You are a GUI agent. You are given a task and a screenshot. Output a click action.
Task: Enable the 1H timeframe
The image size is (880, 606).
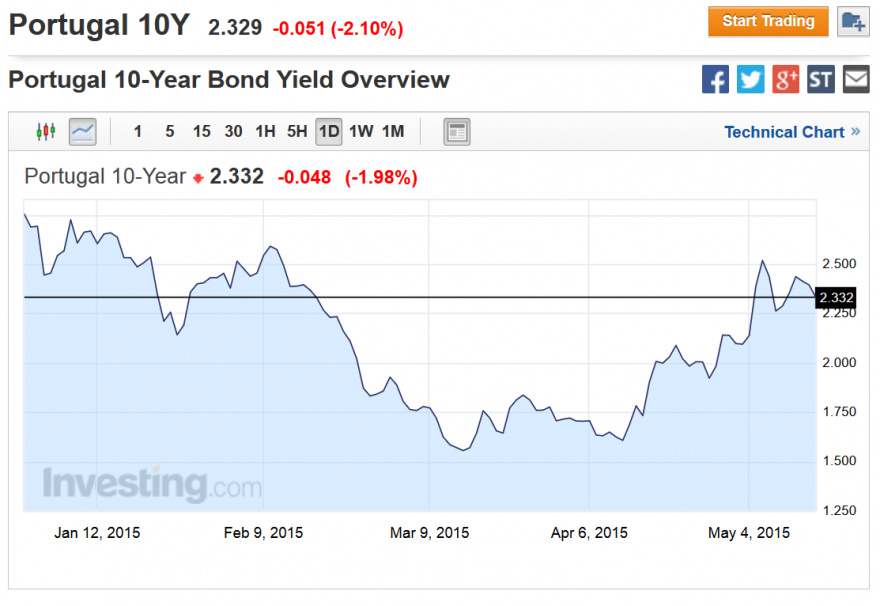pyautogui.click(x=264, y=131)
